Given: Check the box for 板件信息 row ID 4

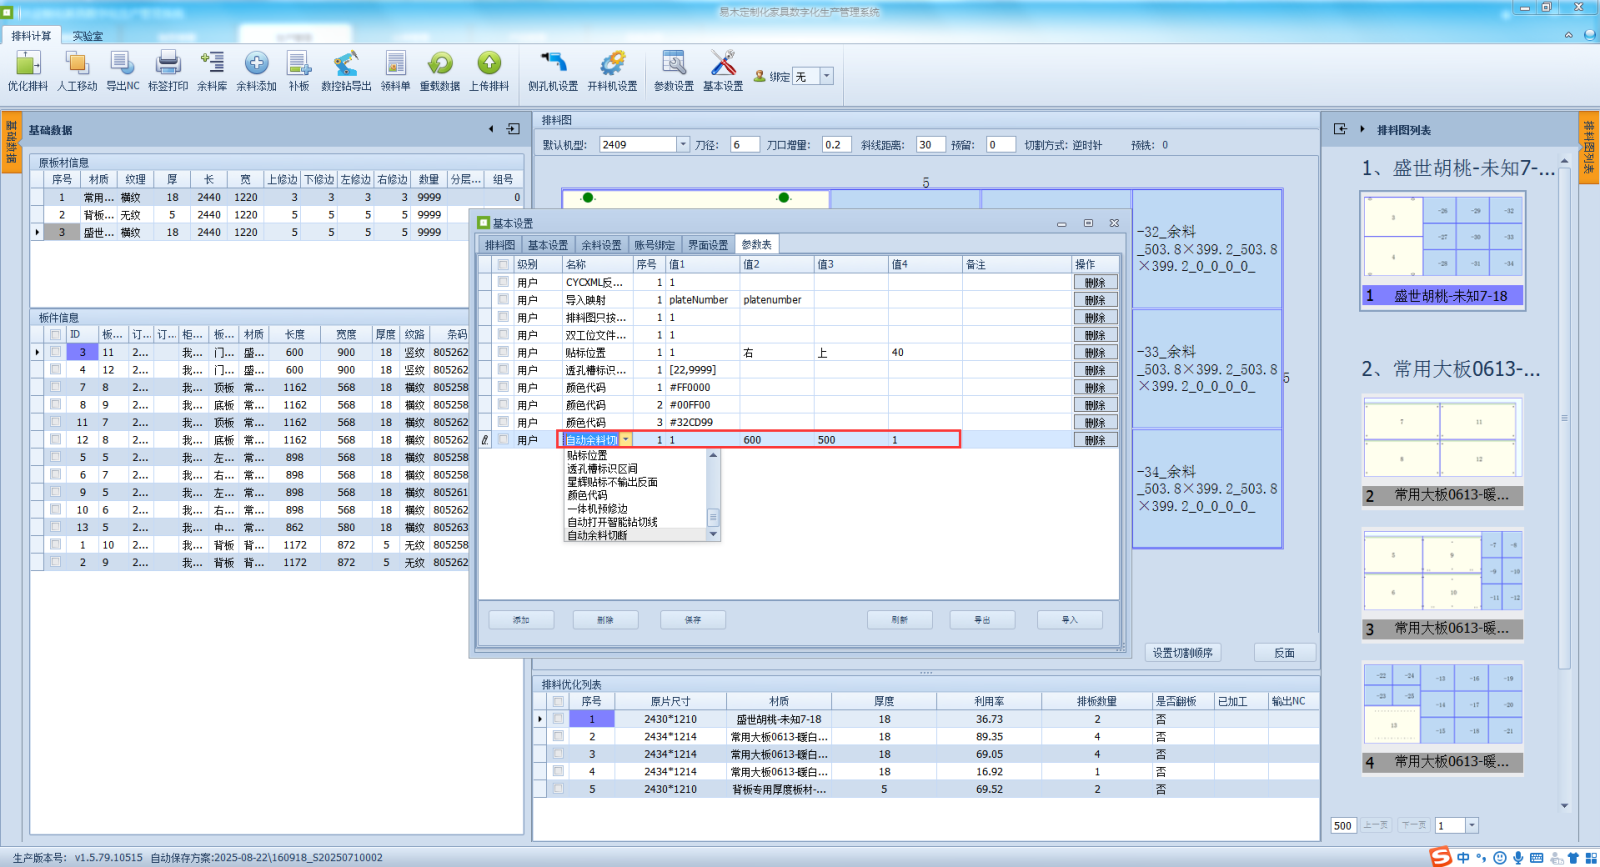Looking at the screenshot, I should pos(56,369).
